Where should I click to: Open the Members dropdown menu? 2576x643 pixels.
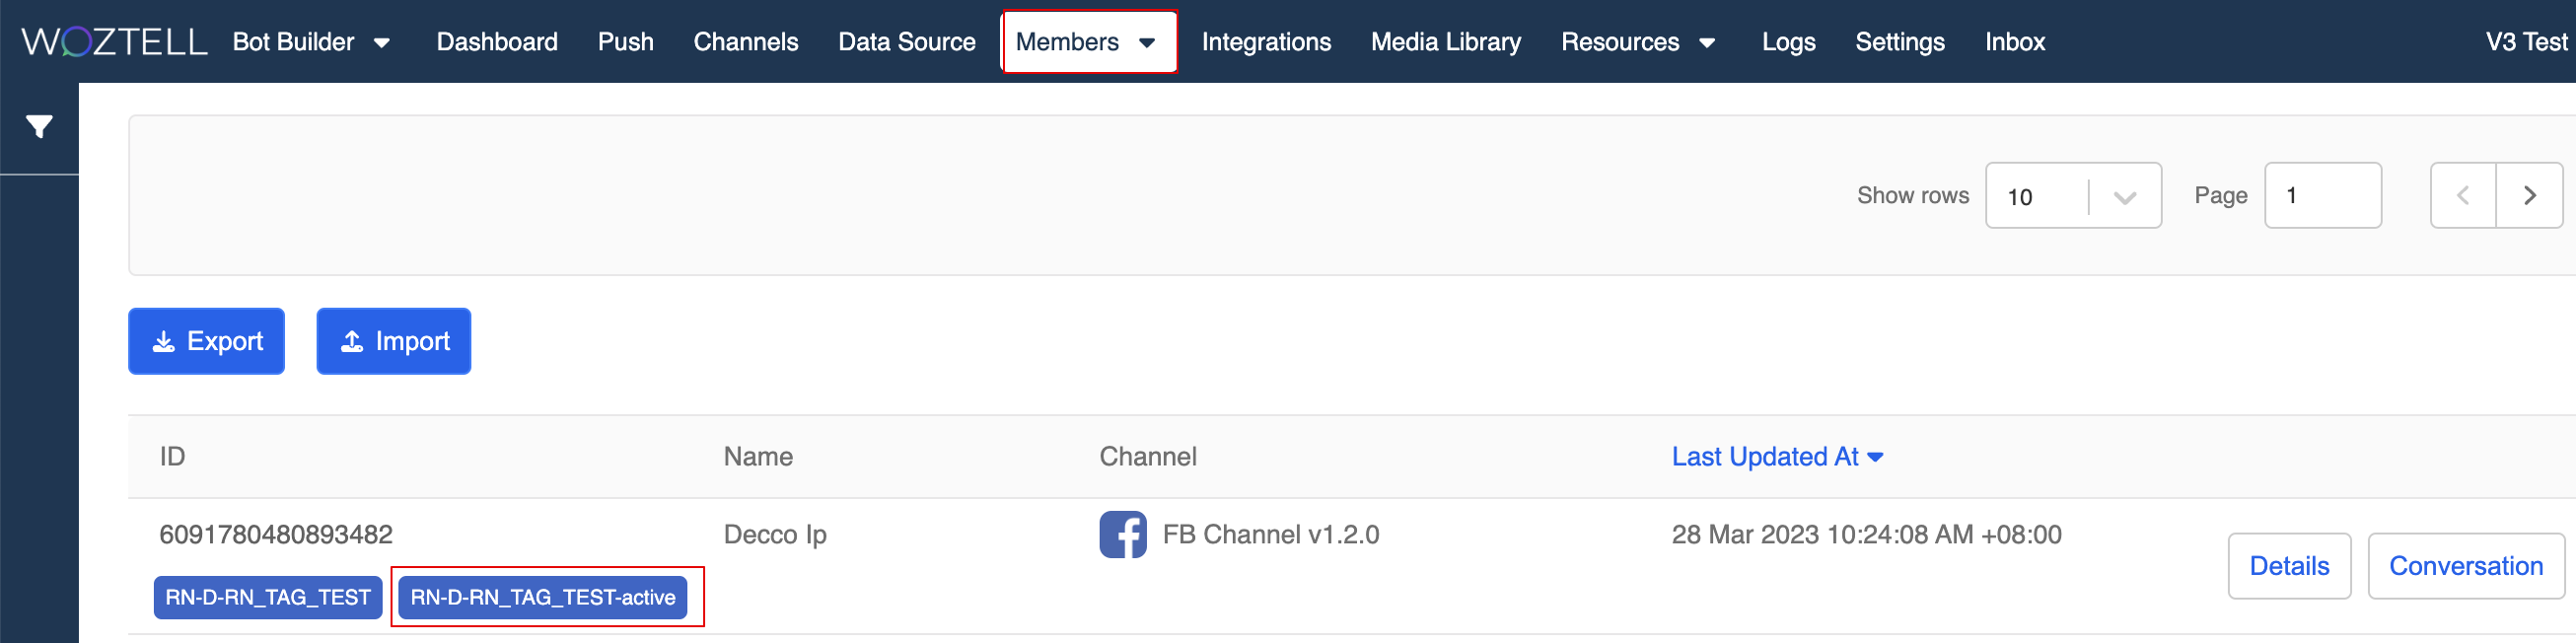(1088, 42)
